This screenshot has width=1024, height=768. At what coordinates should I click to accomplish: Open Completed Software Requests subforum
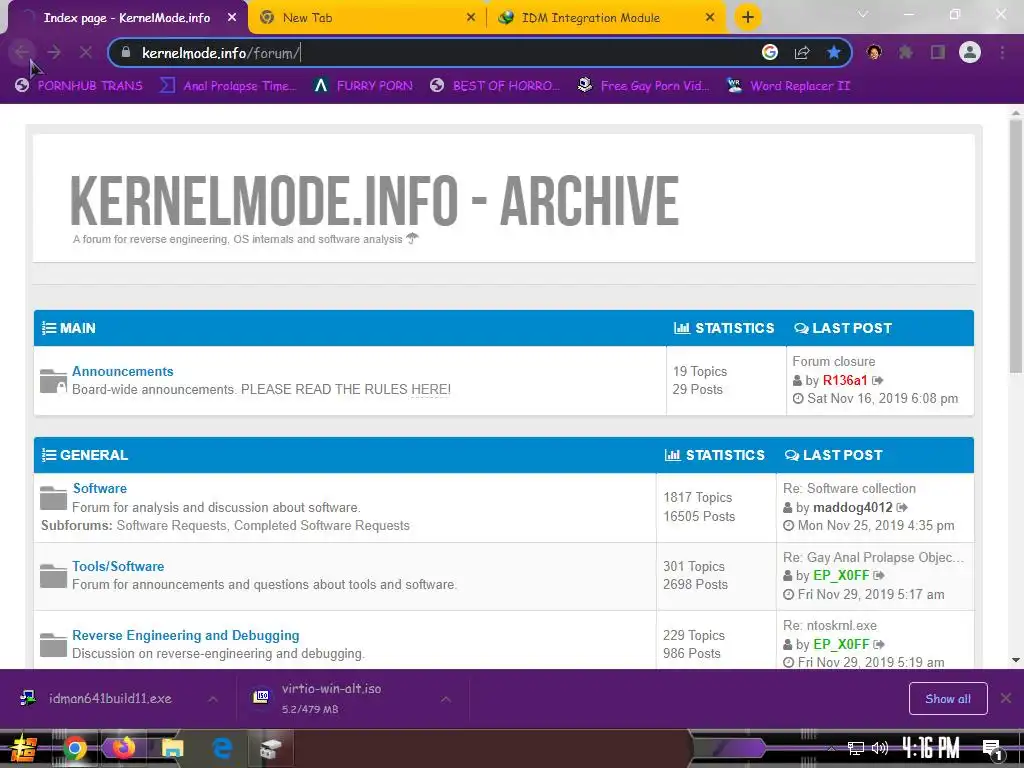[322, 525]
